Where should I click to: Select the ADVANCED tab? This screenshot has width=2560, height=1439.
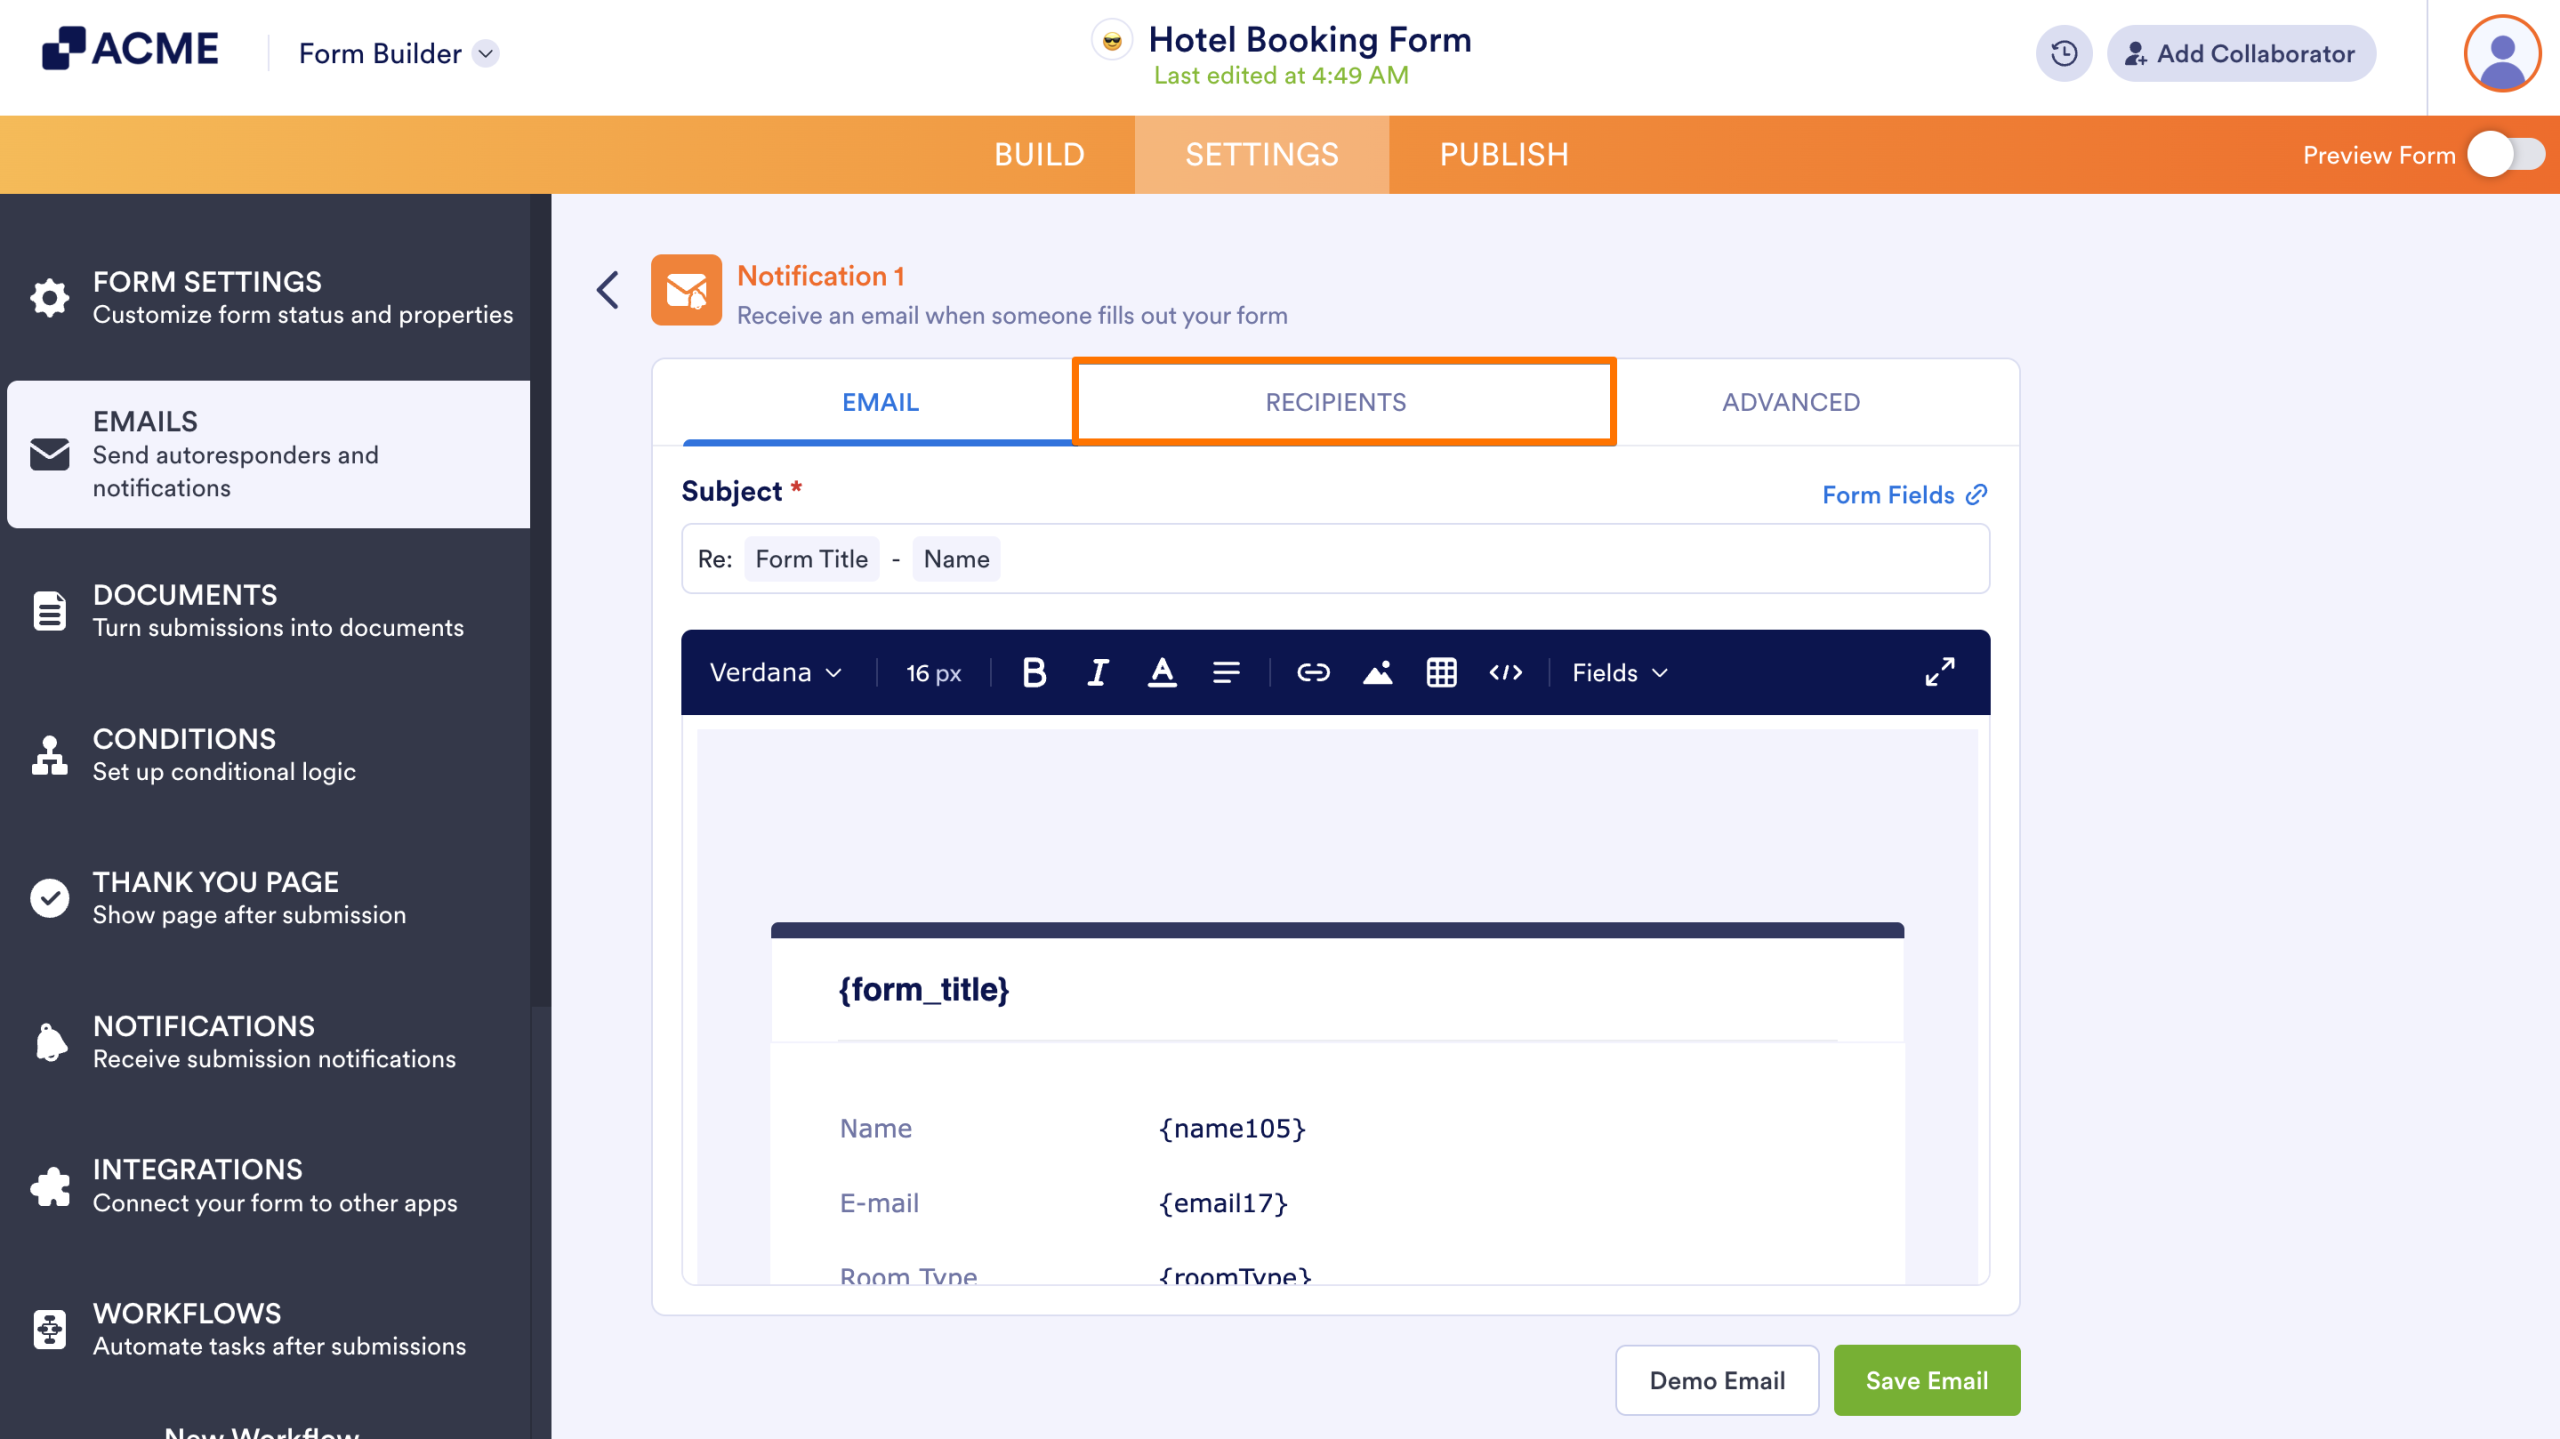pyautogui.click(x=1791, y=402)
